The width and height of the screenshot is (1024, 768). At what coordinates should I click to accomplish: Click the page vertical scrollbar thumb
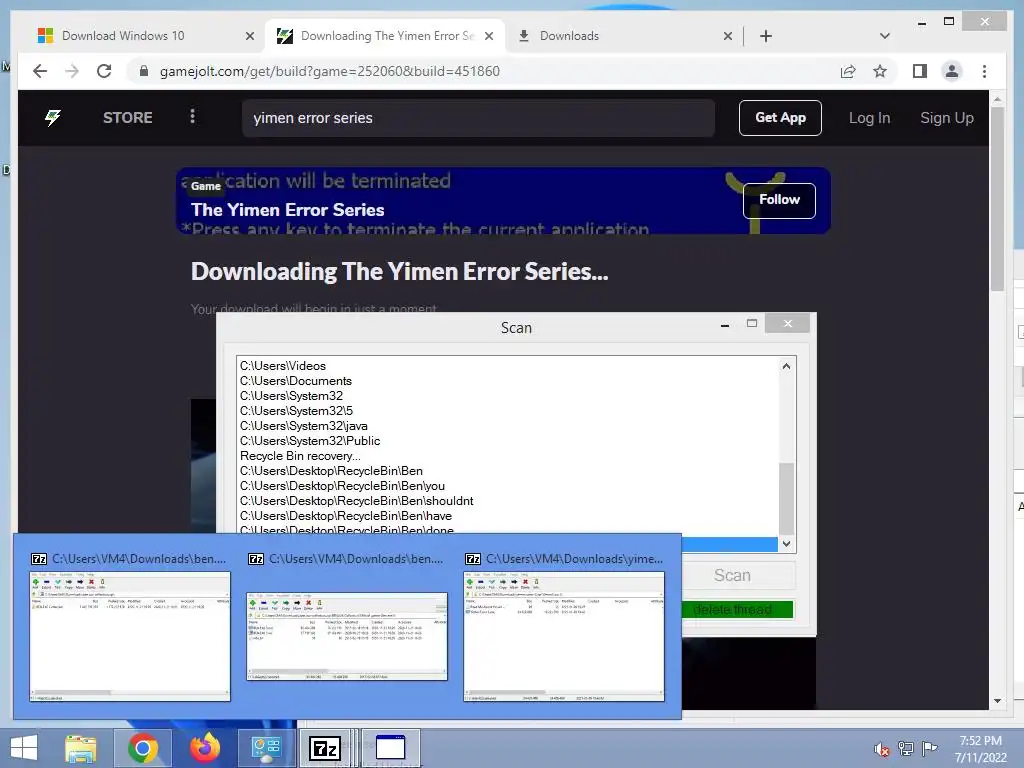pos(997,197)
